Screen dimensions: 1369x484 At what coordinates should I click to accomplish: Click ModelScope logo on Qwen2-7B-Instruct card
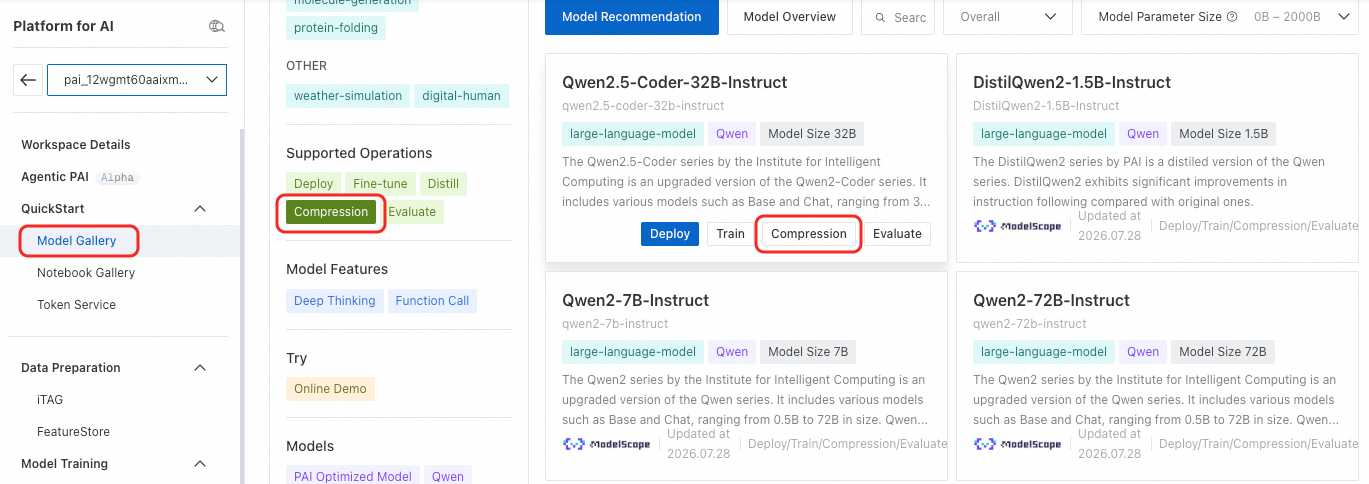point(607,444)
